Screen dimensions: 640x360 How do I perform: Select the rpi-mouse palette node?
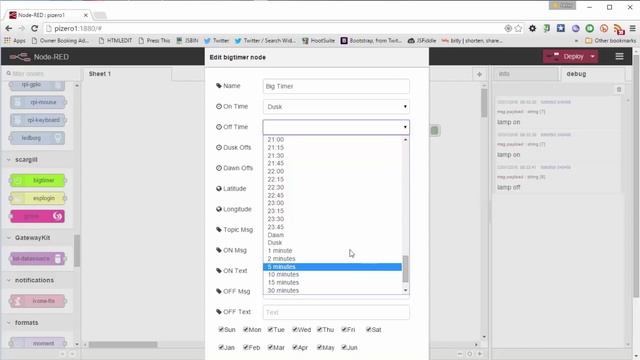[x=38, y=102]
